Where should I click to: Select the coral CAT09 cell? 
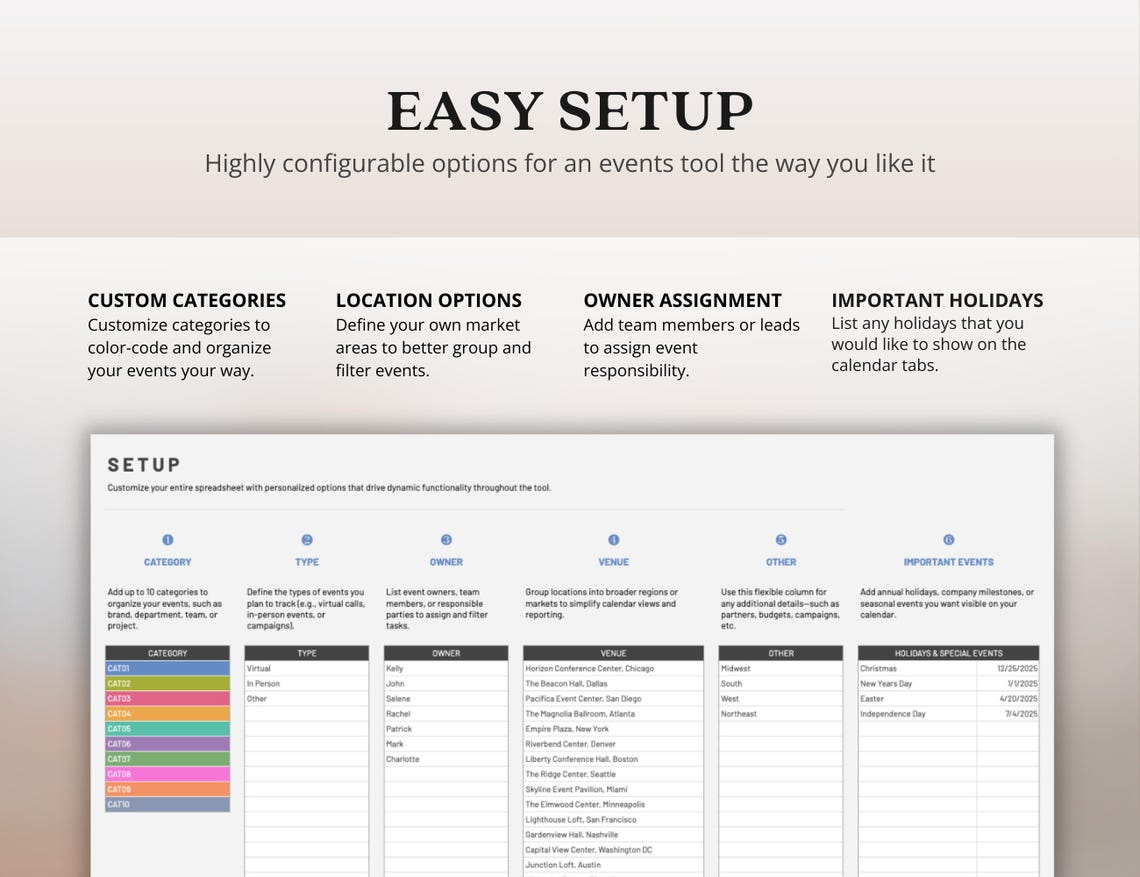point(167,789)
